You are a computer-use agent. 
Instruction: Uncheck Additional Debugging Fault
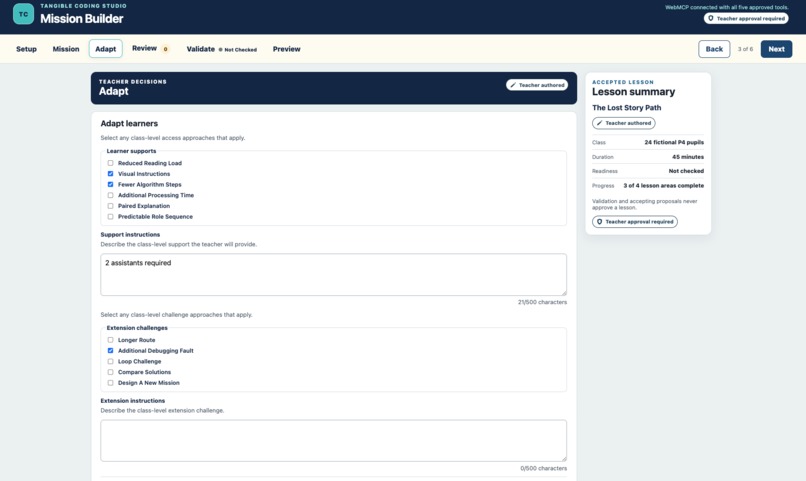point(111,350)
